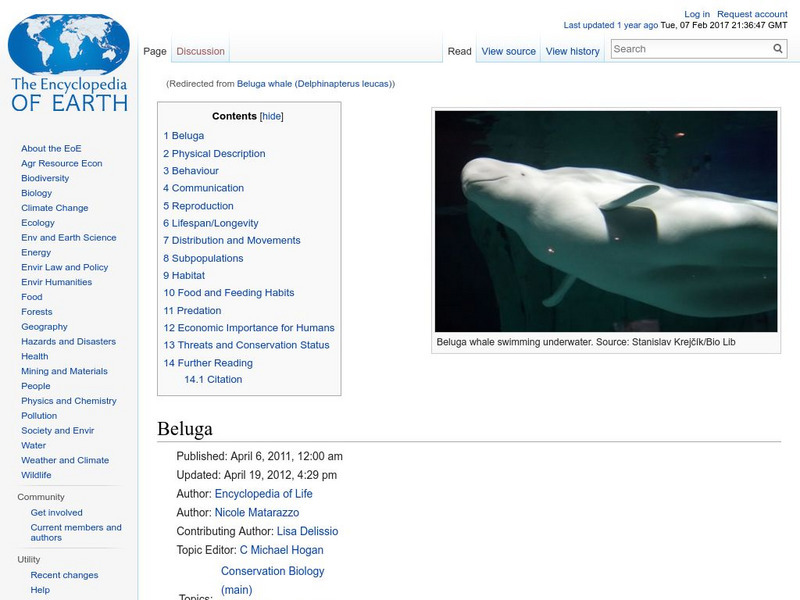Click the Request account link

(752, 15)
